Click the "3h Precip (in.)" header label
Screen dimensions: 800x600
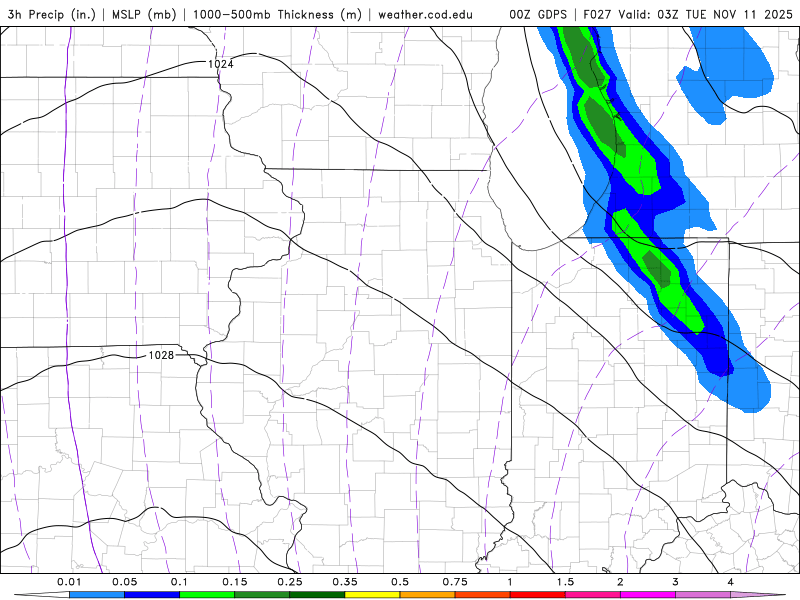point(52,14)
